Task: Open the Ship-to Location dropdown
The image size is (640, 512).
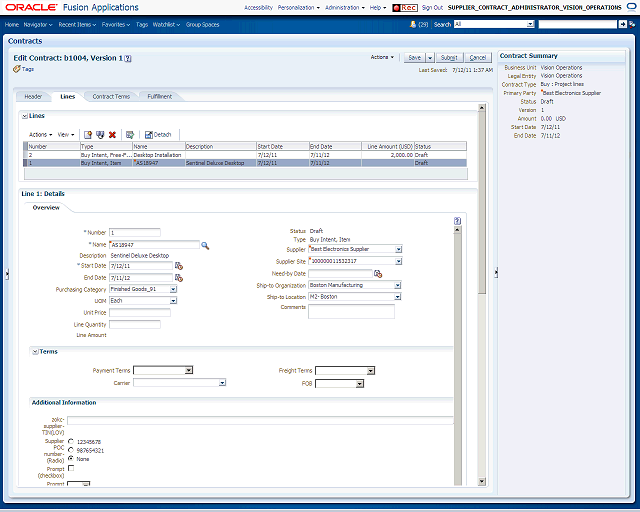Action: [x=398, y=297]
